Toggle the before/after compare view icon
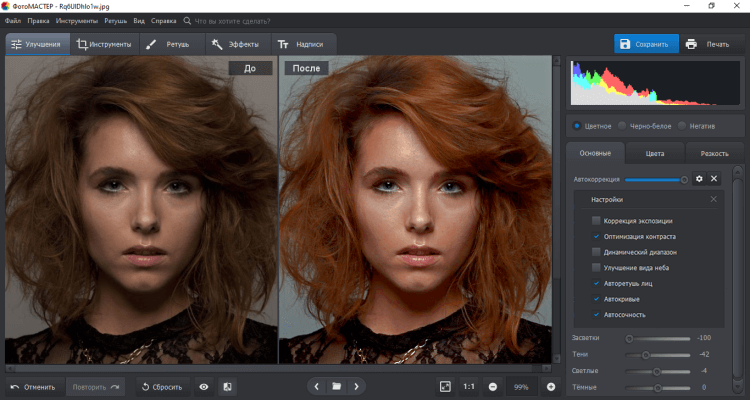This screenshot has height=400, width=750. 227,386
